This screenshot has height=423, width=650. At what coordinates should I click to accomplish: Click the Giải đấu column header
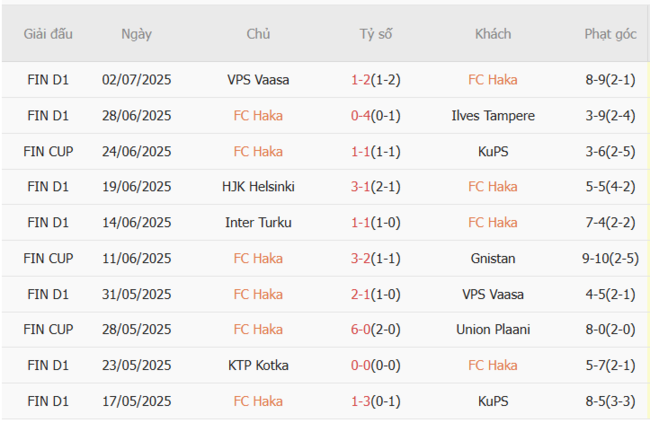pos(48,34)
